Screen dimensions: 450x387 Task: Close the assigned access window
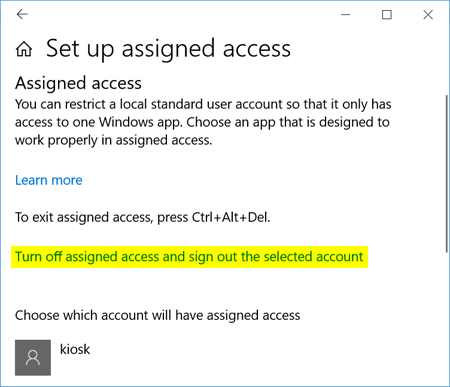[428, 14]
